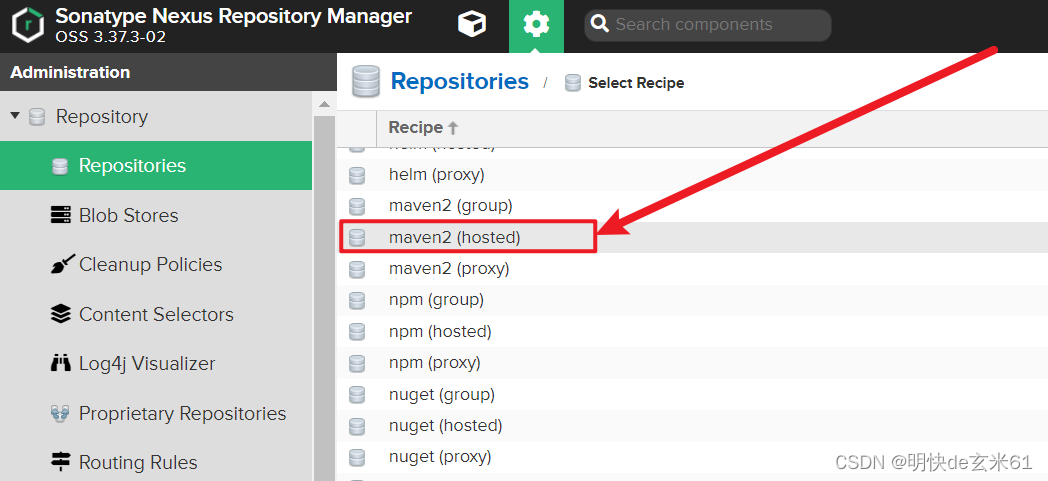Click the search magnifier icon
Screen dimensions: 1048x481
pos(600,25)
